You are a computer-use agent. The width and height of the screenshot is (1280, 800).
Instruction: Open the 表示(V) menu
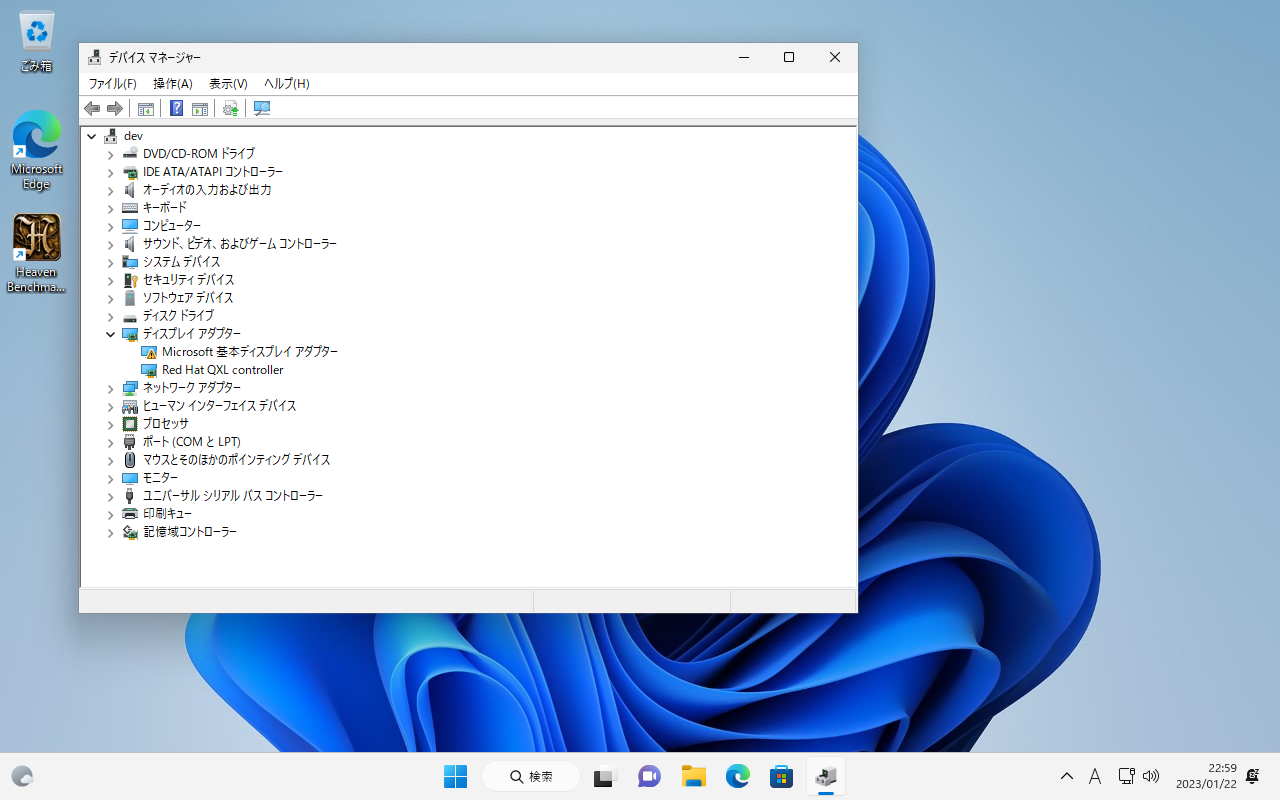pyautogui.click(x=228, y=84)
